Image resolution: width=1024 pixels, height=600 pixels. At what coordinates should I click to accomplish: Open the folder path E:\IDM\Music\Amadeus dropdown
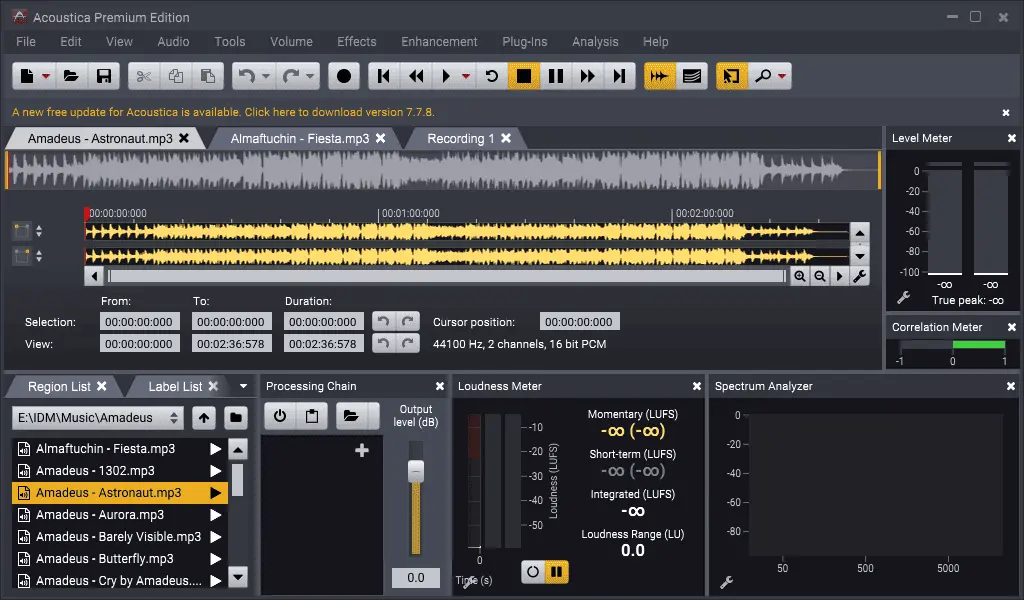[97, 418]
